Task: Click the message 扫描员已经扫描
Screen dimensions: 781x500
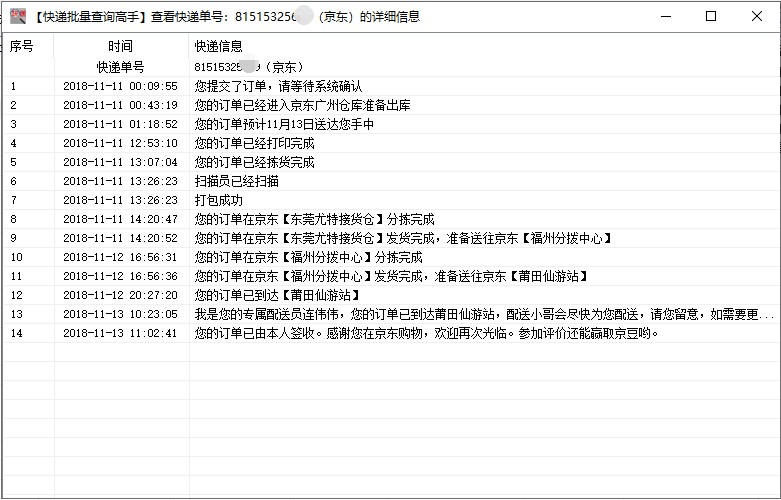Action: click(x=236, y=181)
